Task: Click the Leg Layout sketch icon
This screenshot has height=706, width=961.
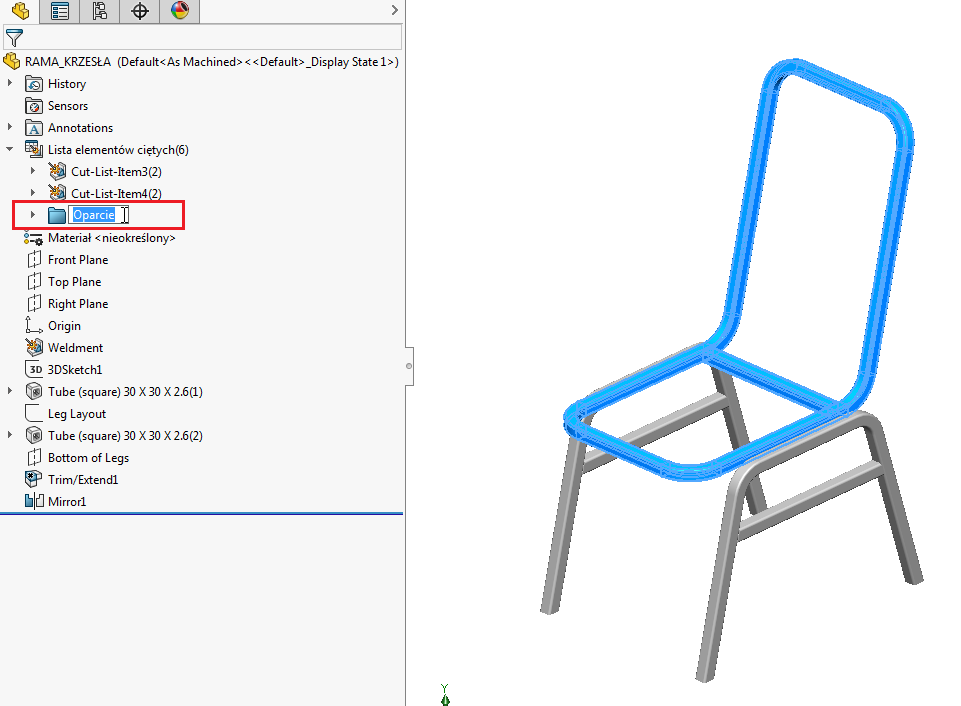Action: tap(34, 413)
